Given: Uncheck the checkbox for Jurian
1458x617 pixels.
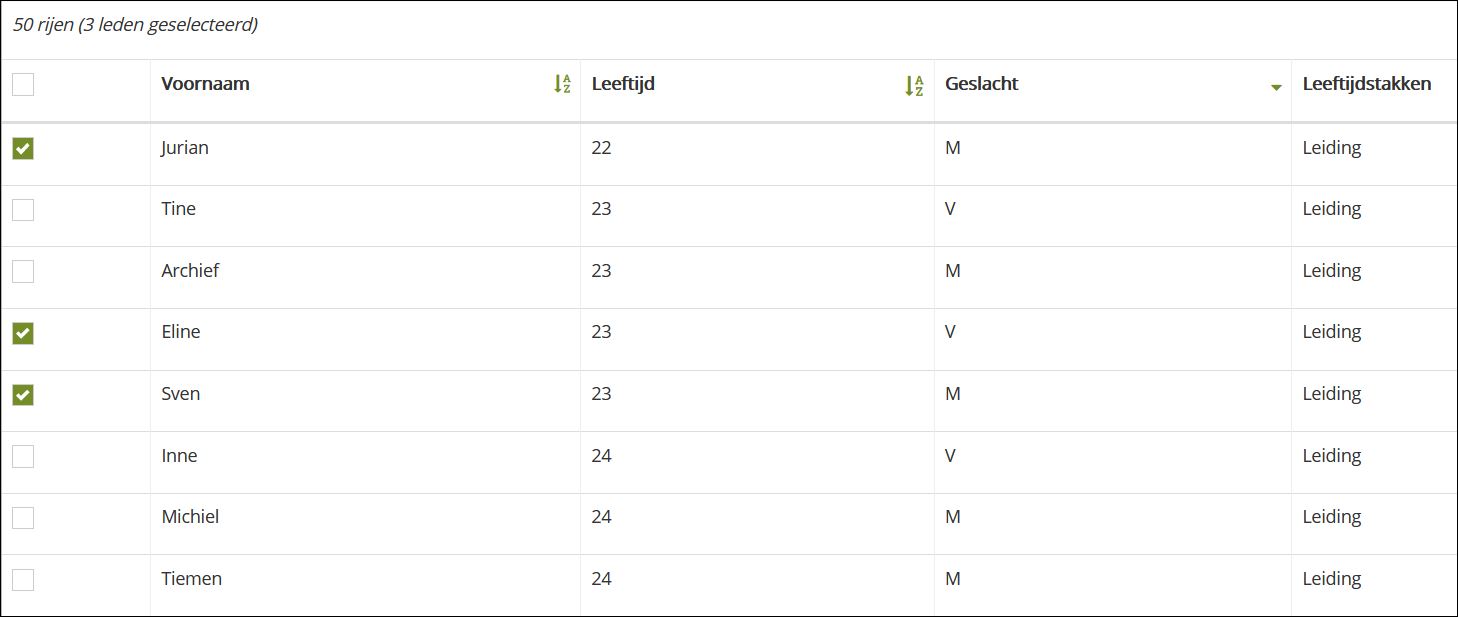Looking at the screenshot, I should [23, 149].
